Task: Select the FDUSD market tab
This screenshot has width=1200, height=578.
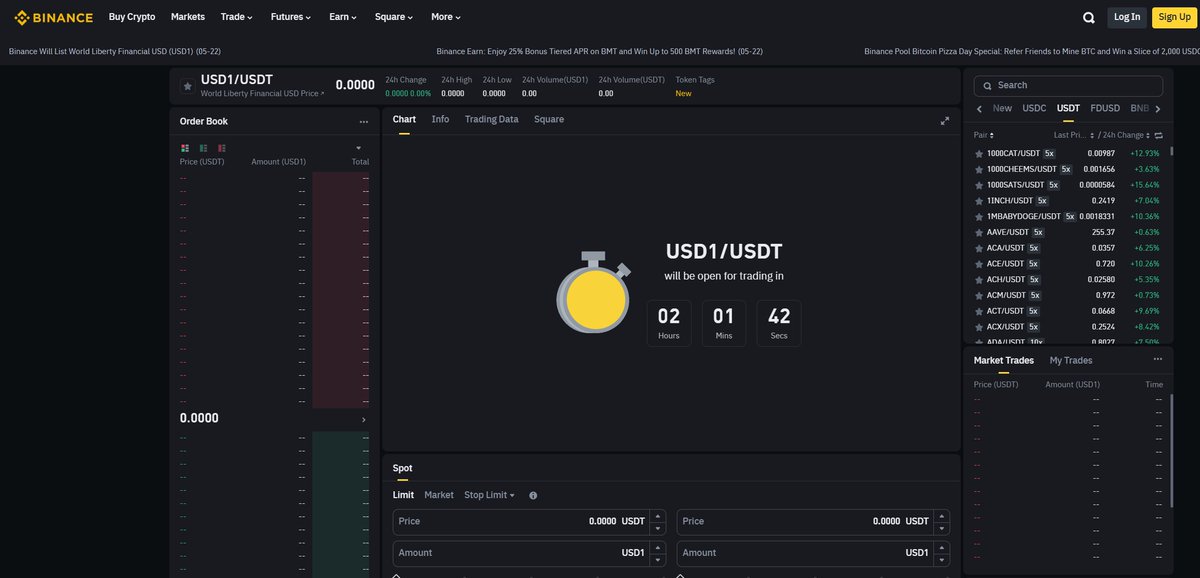Action: 1105,108
